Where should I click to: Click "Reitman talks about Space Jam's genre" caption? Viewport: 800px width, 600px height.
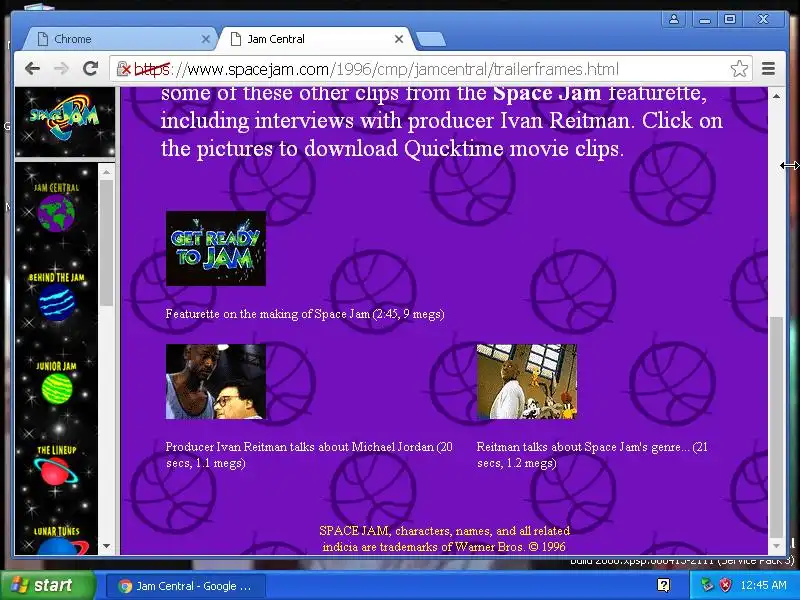592,455
